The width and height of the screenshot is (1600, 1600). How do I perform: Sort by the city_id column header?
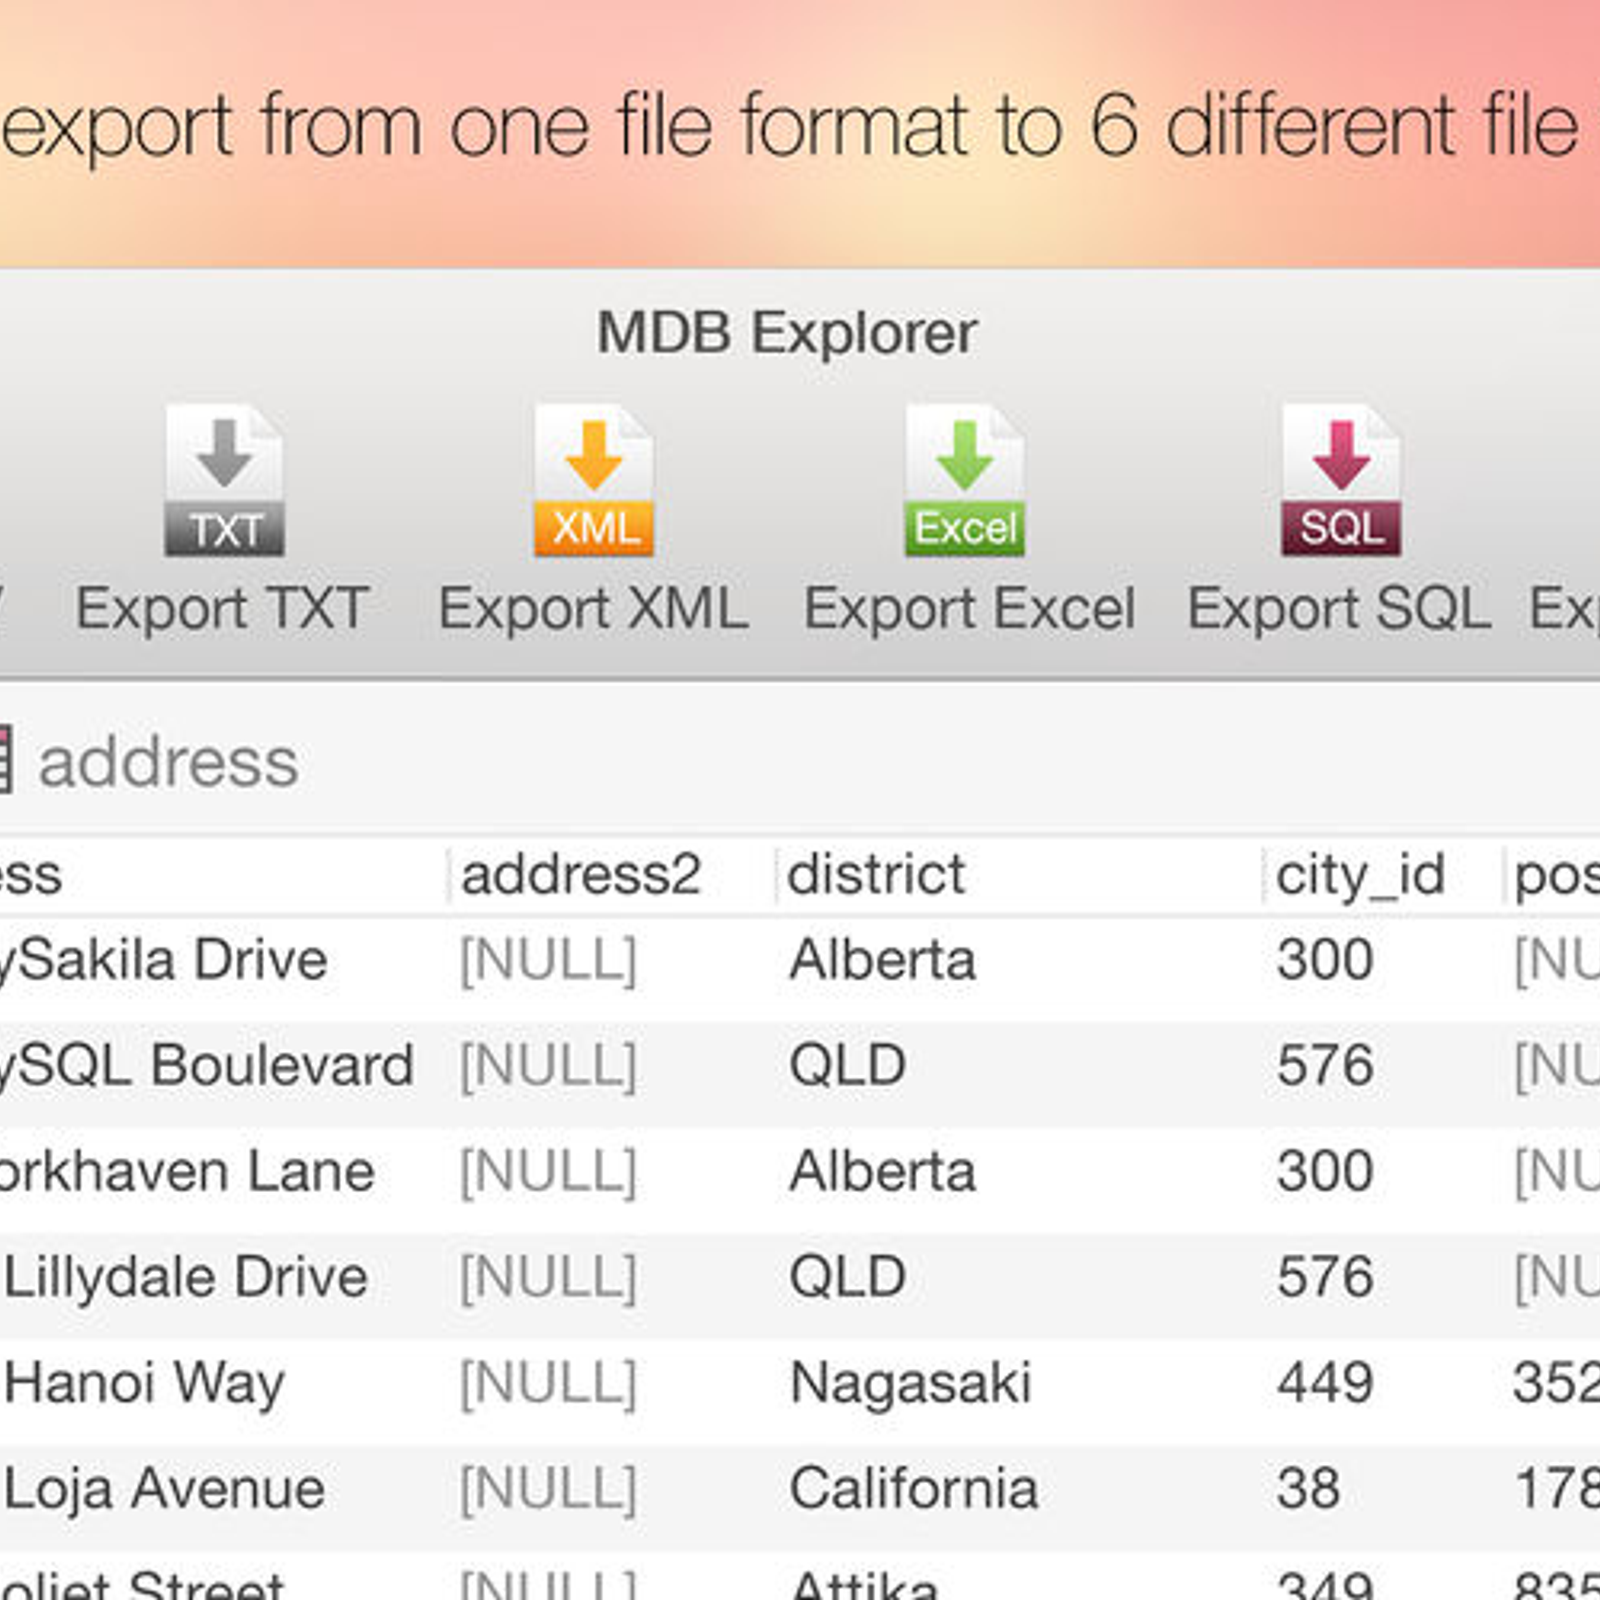[1360, 876]
